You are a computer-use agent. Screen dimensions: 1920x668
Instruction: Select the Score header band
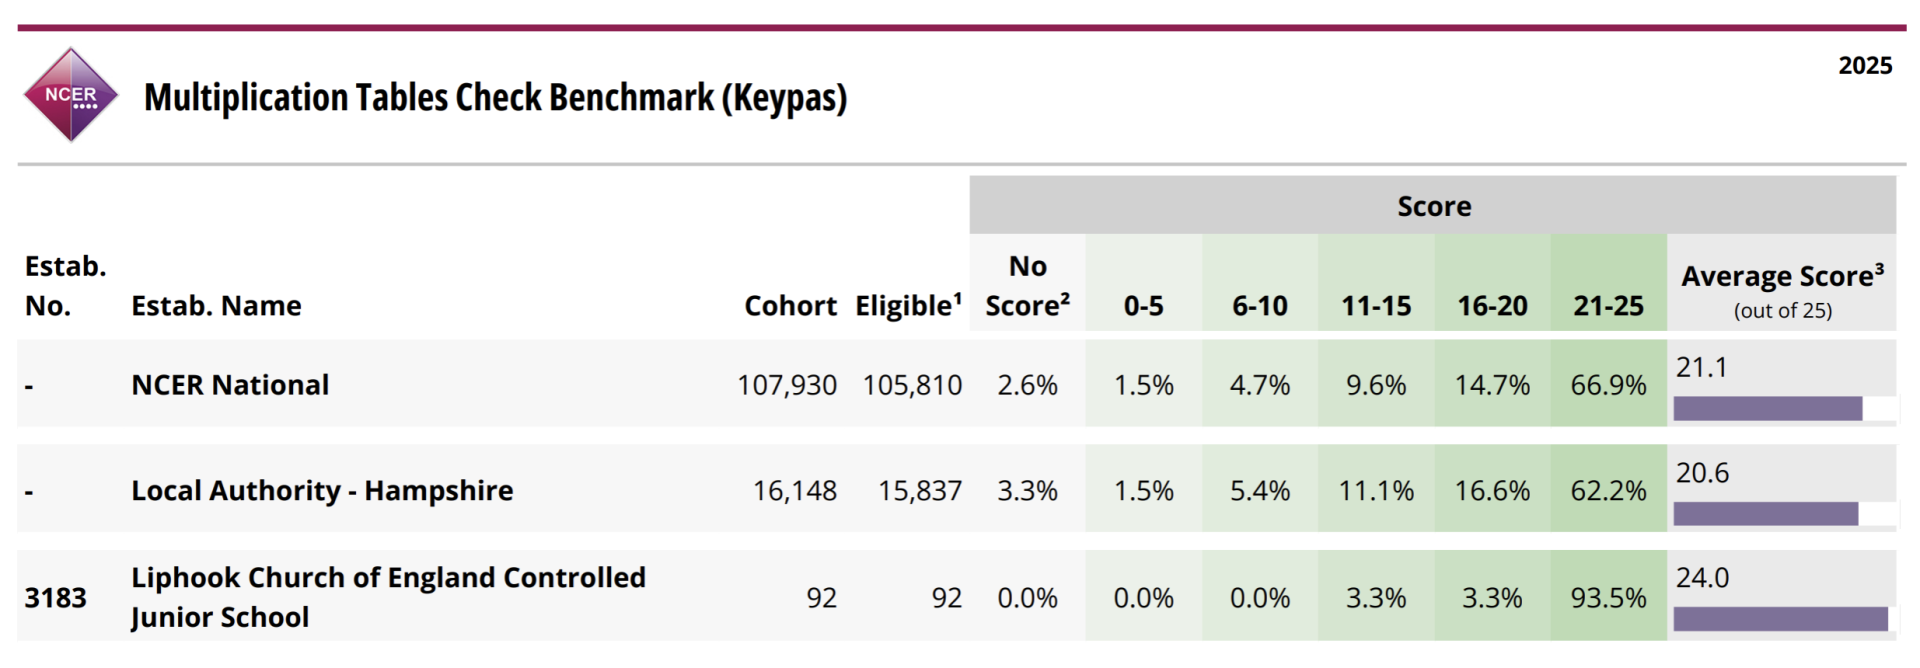click(1432, 206)
